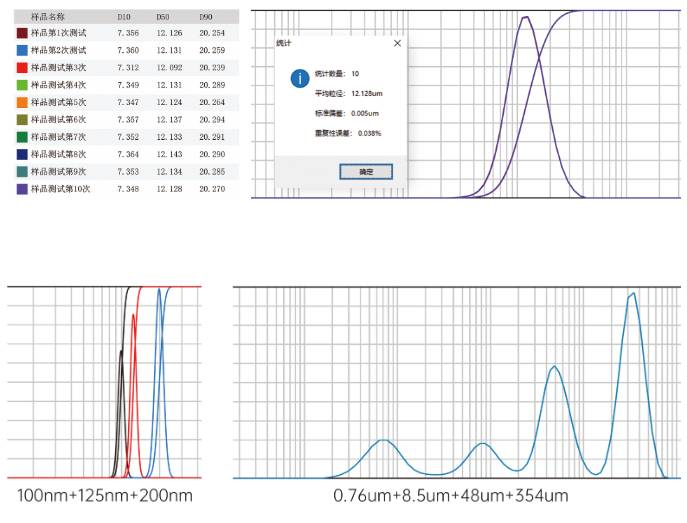Click the blue info icon in dialog
The height and width of the screenshot is (523, 687).
click(x=300, y=79)
